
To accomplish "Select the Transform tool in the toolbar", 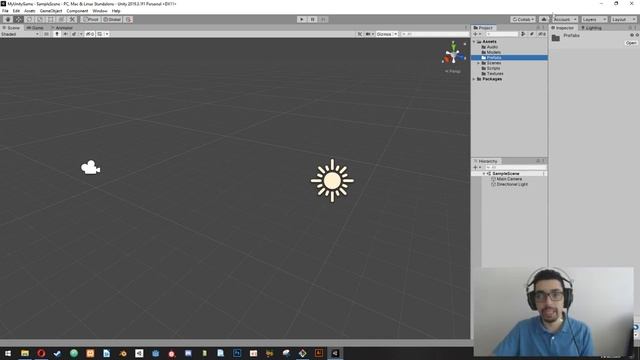I will coord(61,19).
